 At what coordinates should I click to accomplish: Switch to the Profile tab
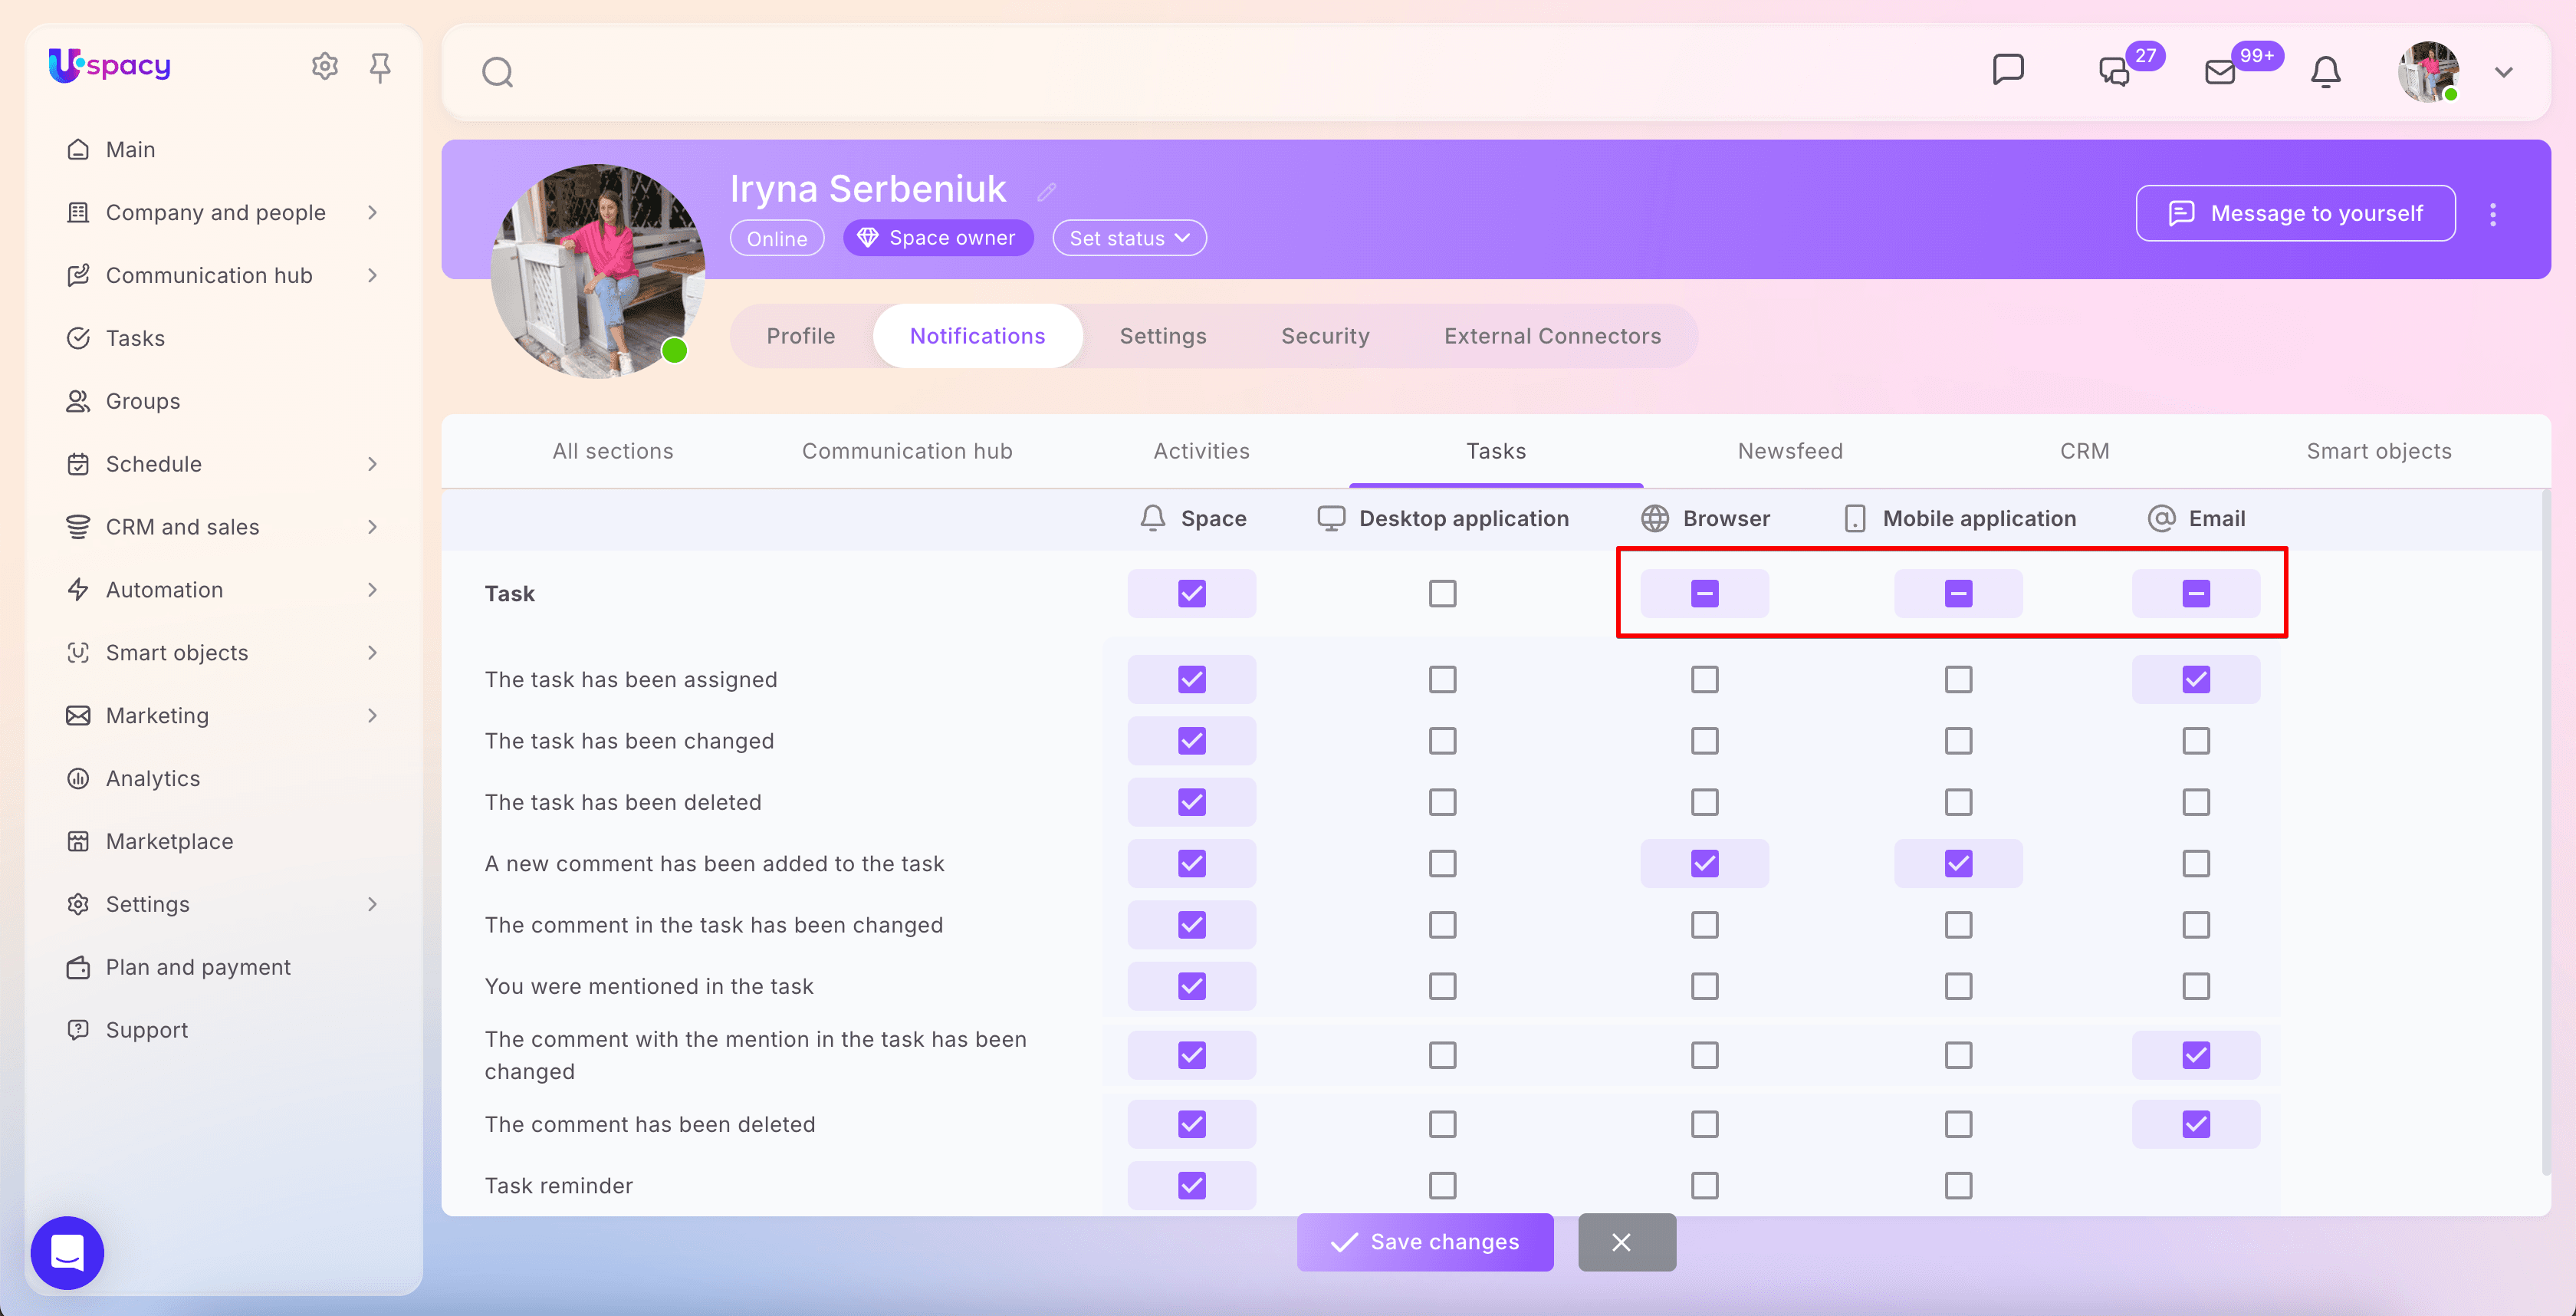click(x=800, y=336)
